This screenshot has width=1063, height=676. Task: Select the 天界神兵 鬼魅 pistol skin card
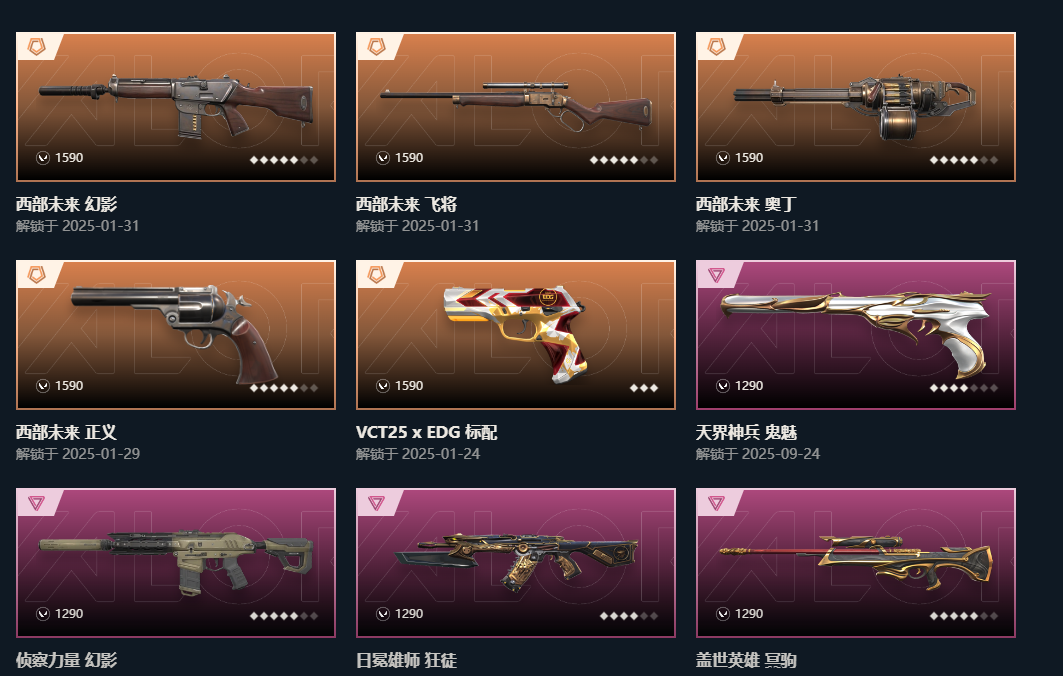point(856,335)
